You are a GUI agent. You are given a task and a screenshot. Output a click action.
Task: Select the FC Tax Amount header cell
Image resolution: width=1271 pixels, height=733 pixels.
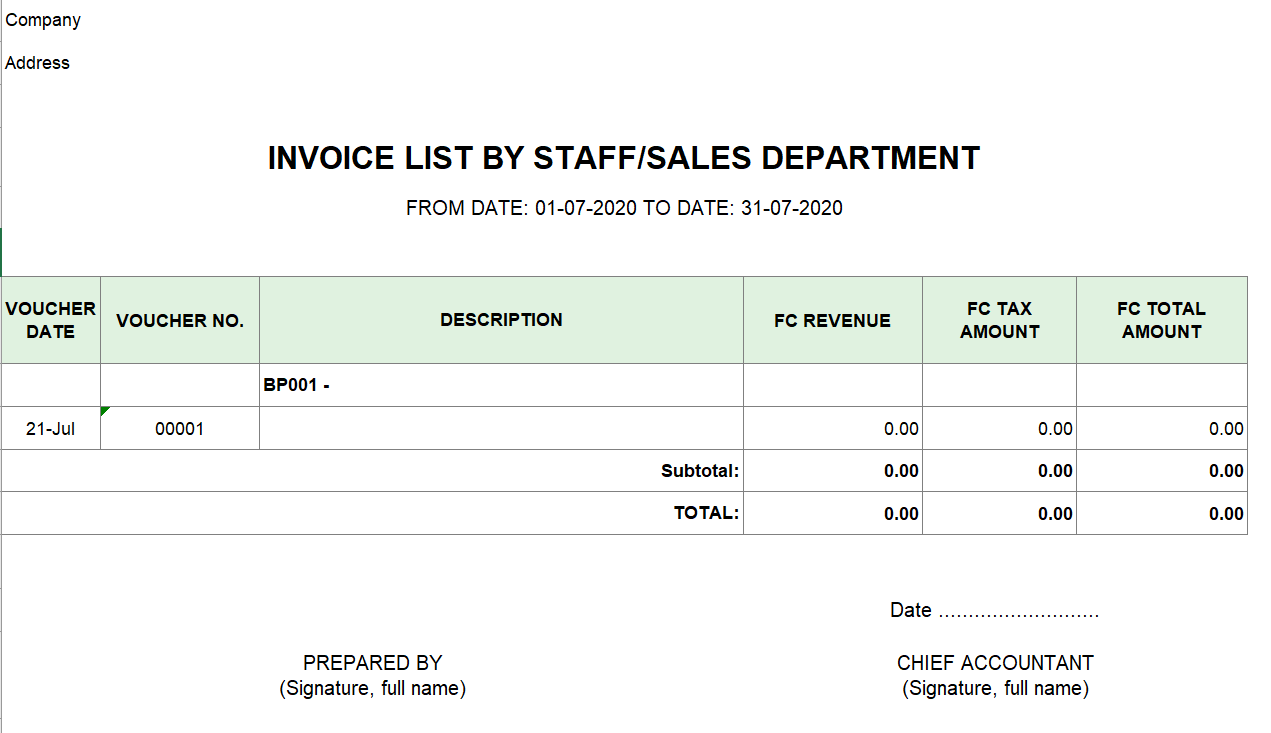pos(999,320)
